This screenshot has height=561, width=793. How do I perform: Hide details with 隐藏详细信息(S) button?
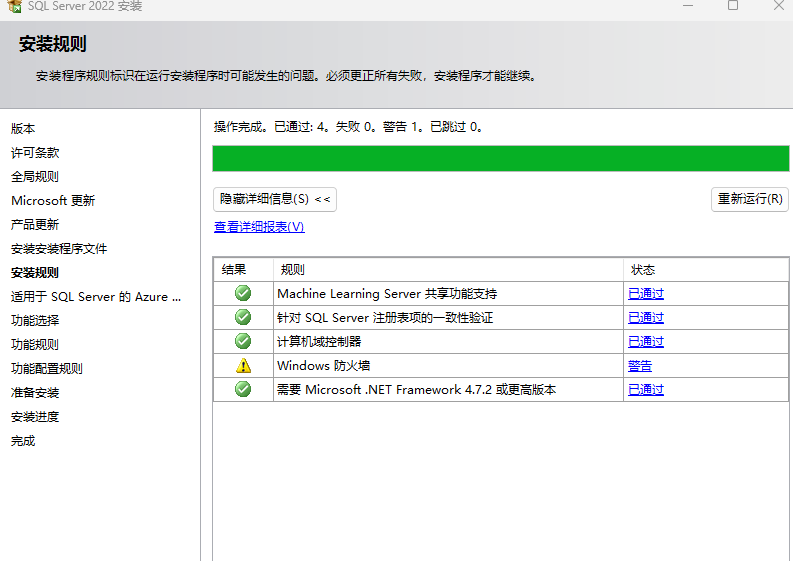coord(275,199)
